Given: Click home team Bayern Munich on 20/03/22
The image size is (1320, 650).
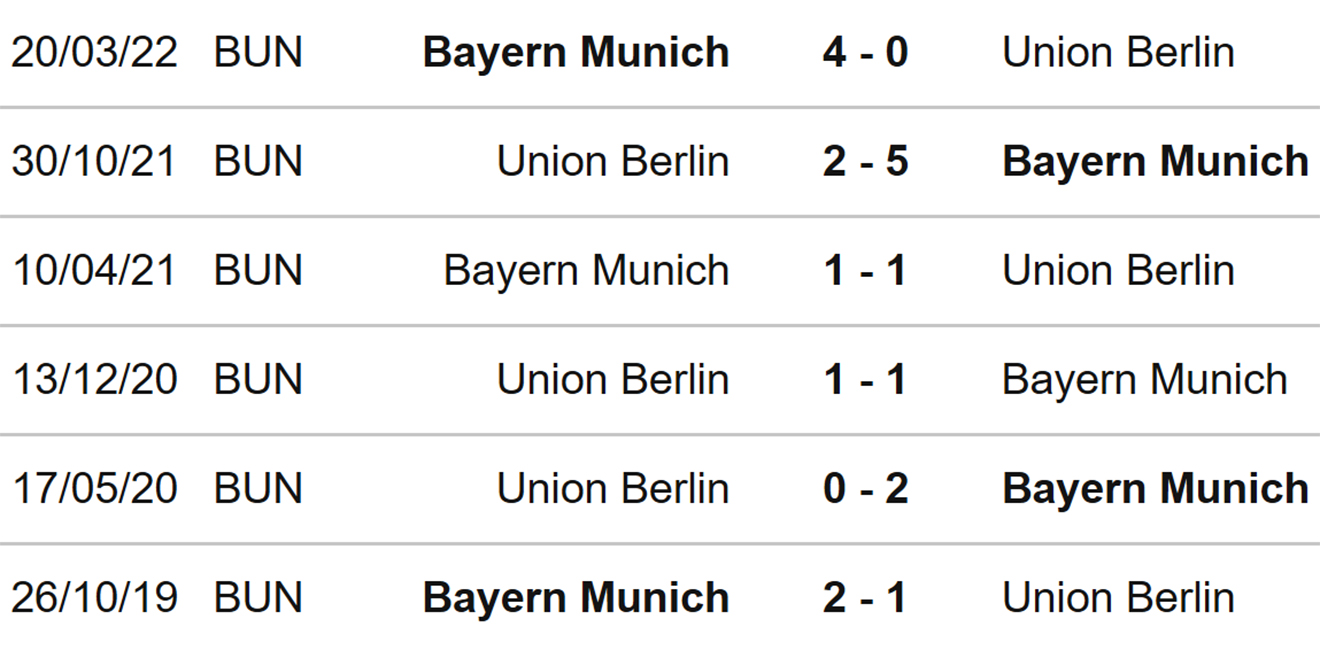Looking at the screenshot, I should click(x=576, y=52).
